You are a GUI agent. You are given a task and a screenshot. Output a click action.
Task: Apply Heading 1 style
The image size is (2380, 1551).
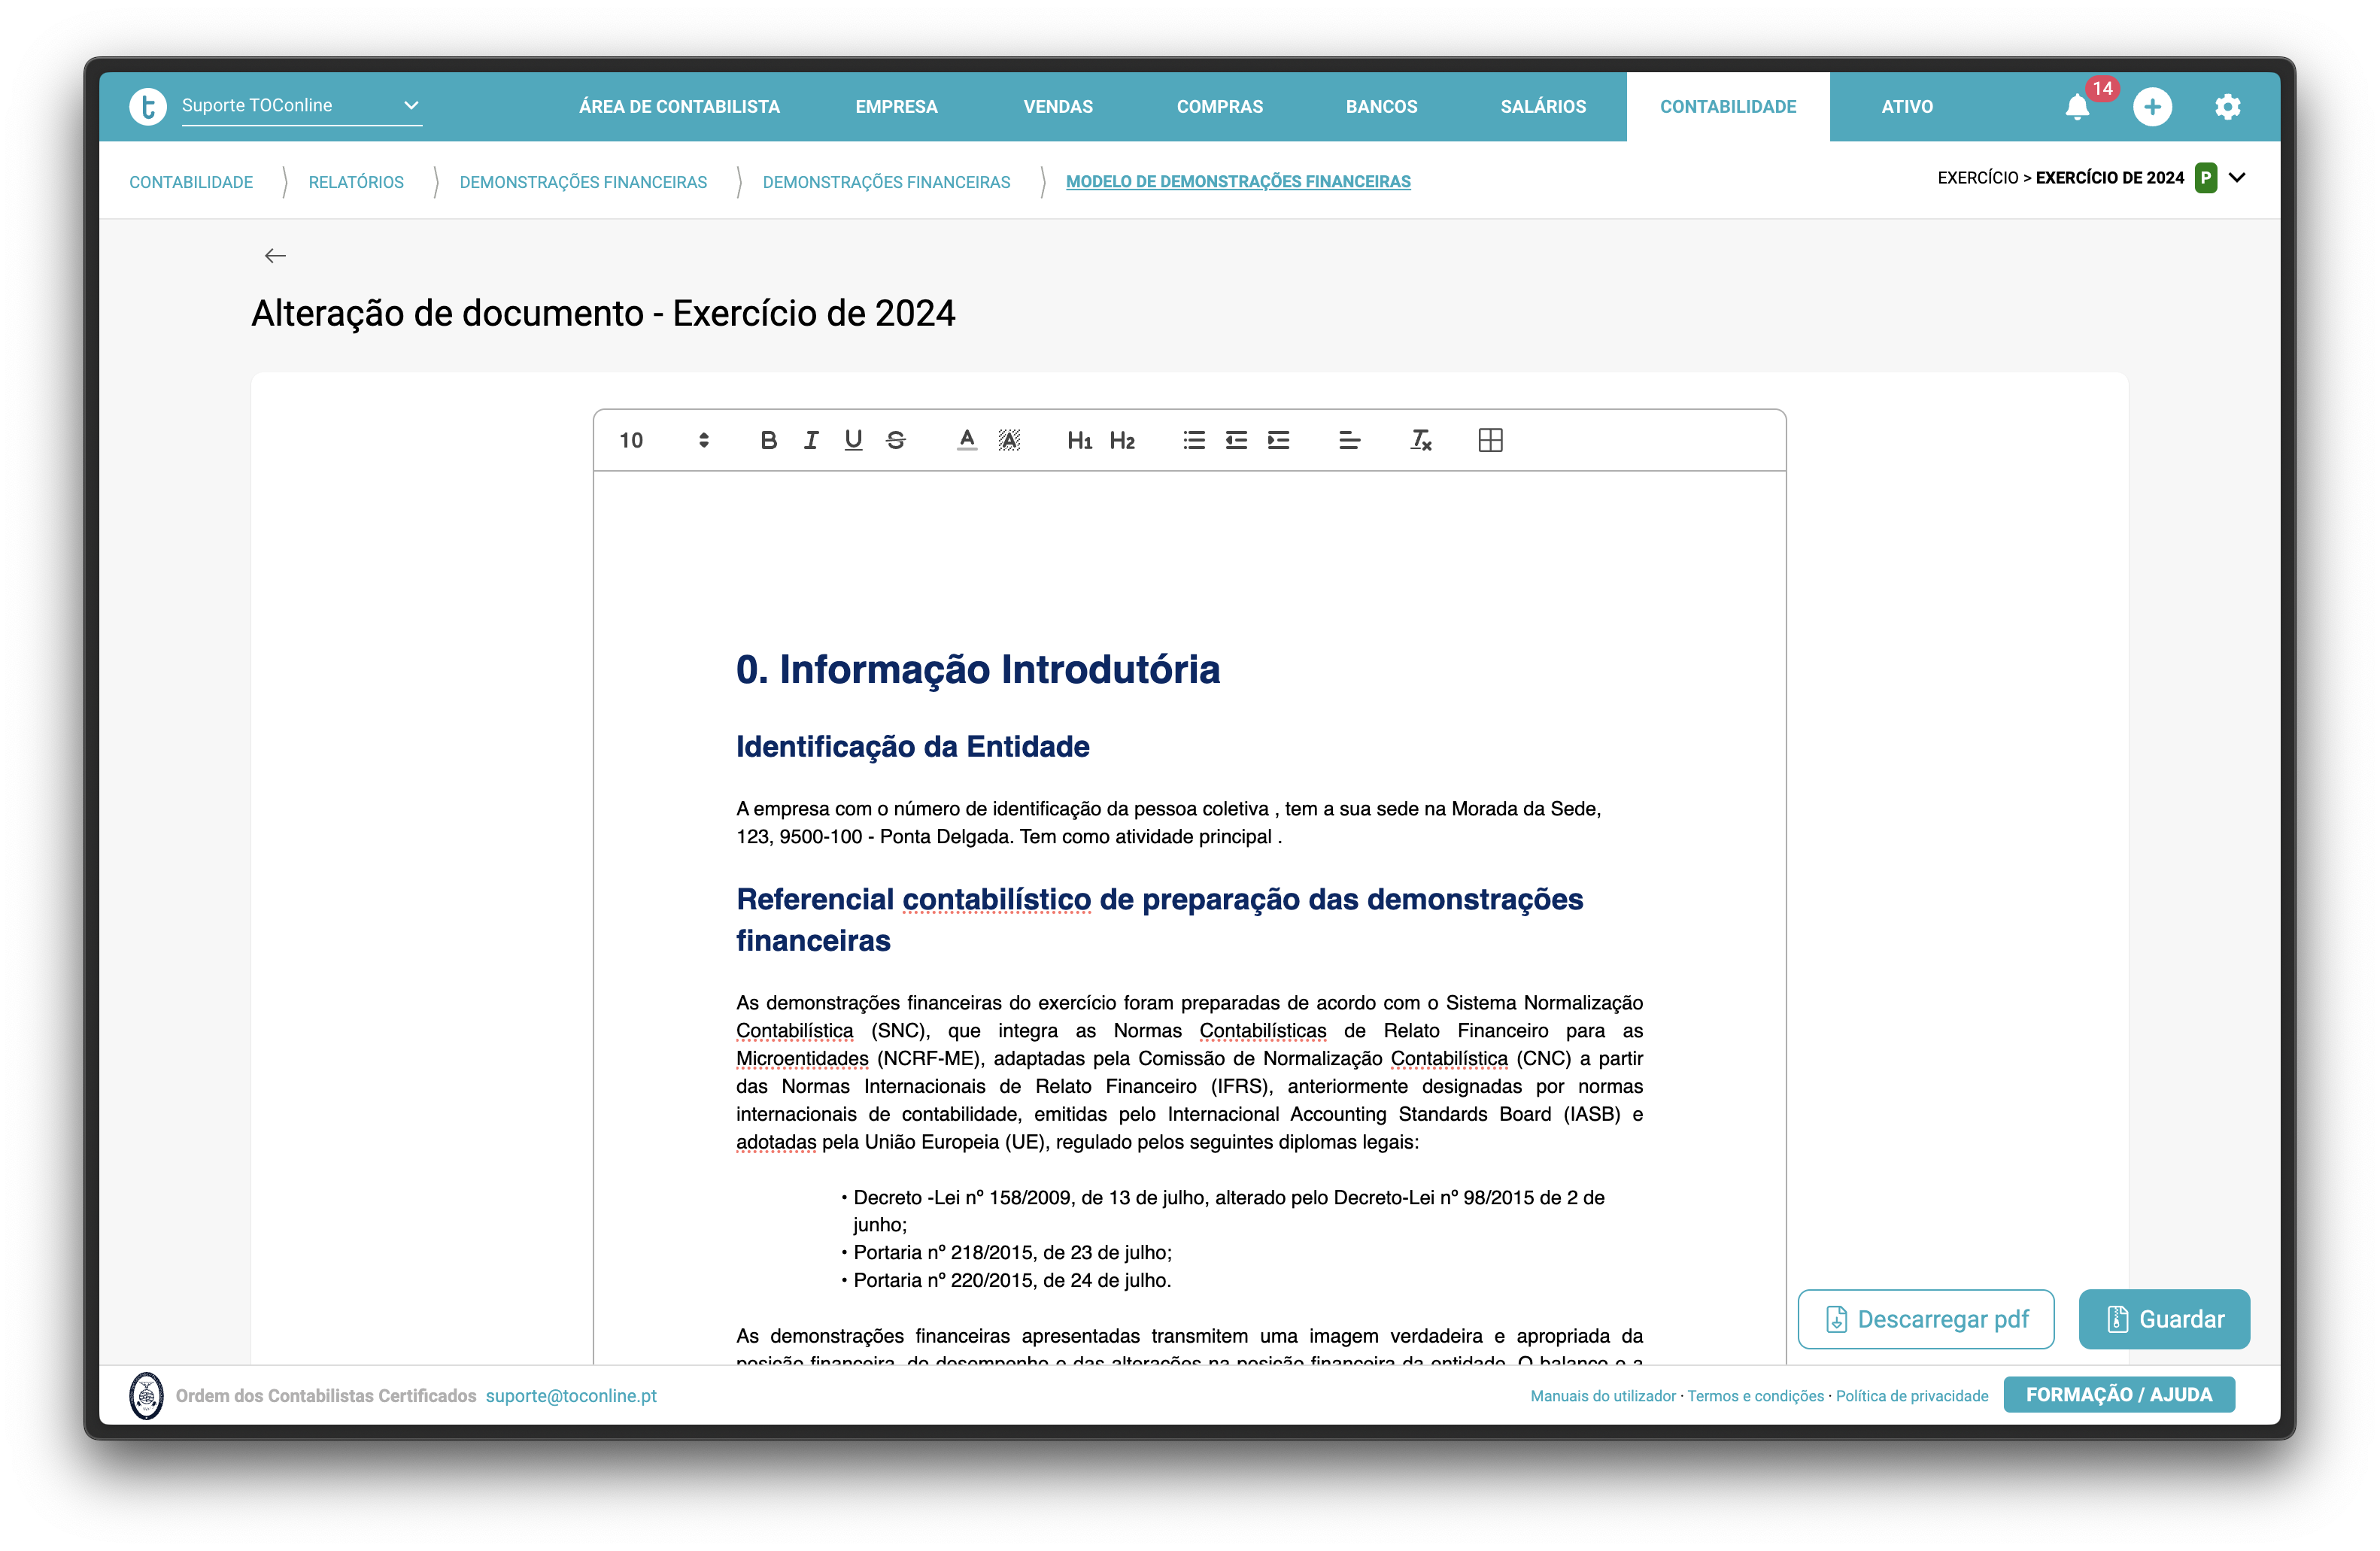(1079, 440)
